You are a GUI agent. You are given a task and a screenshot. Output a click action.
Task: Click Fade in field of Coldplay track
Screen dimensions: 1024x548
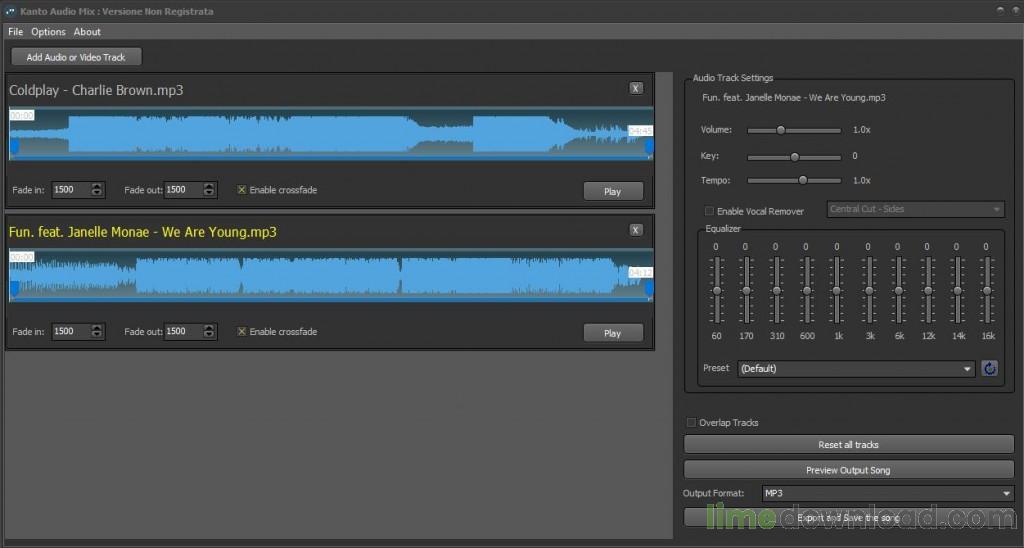pos(71,189)
